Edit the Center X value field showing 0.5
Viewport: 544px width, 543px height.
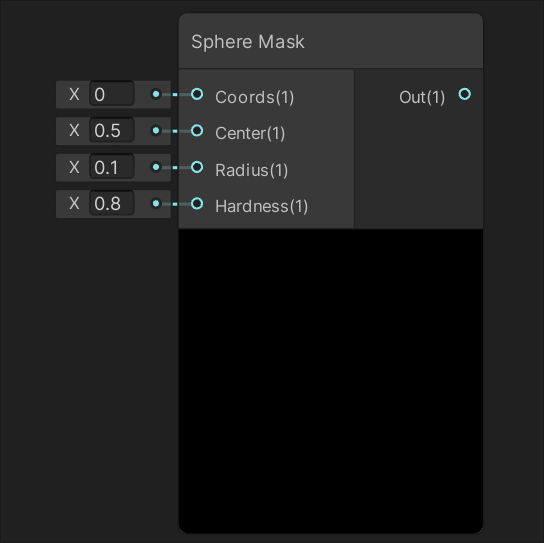(112, 130)
